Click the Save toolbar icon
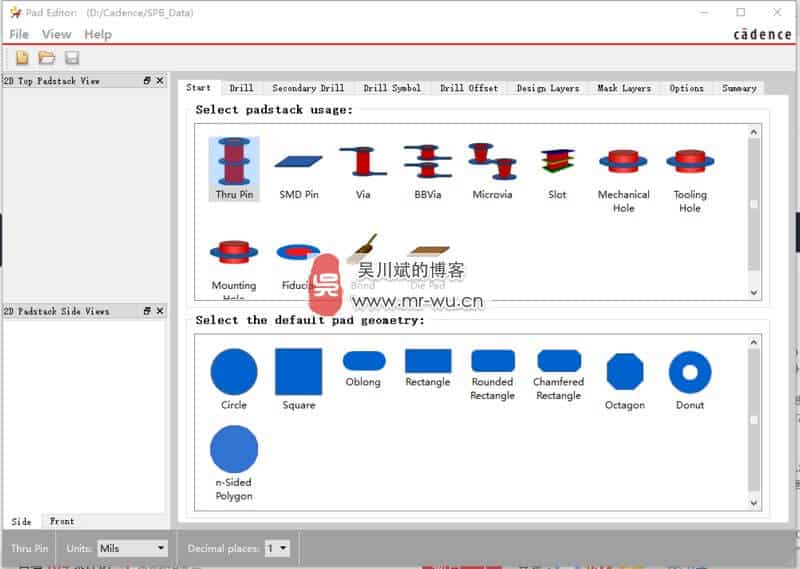The image size is (800, 569). (71, 58)
